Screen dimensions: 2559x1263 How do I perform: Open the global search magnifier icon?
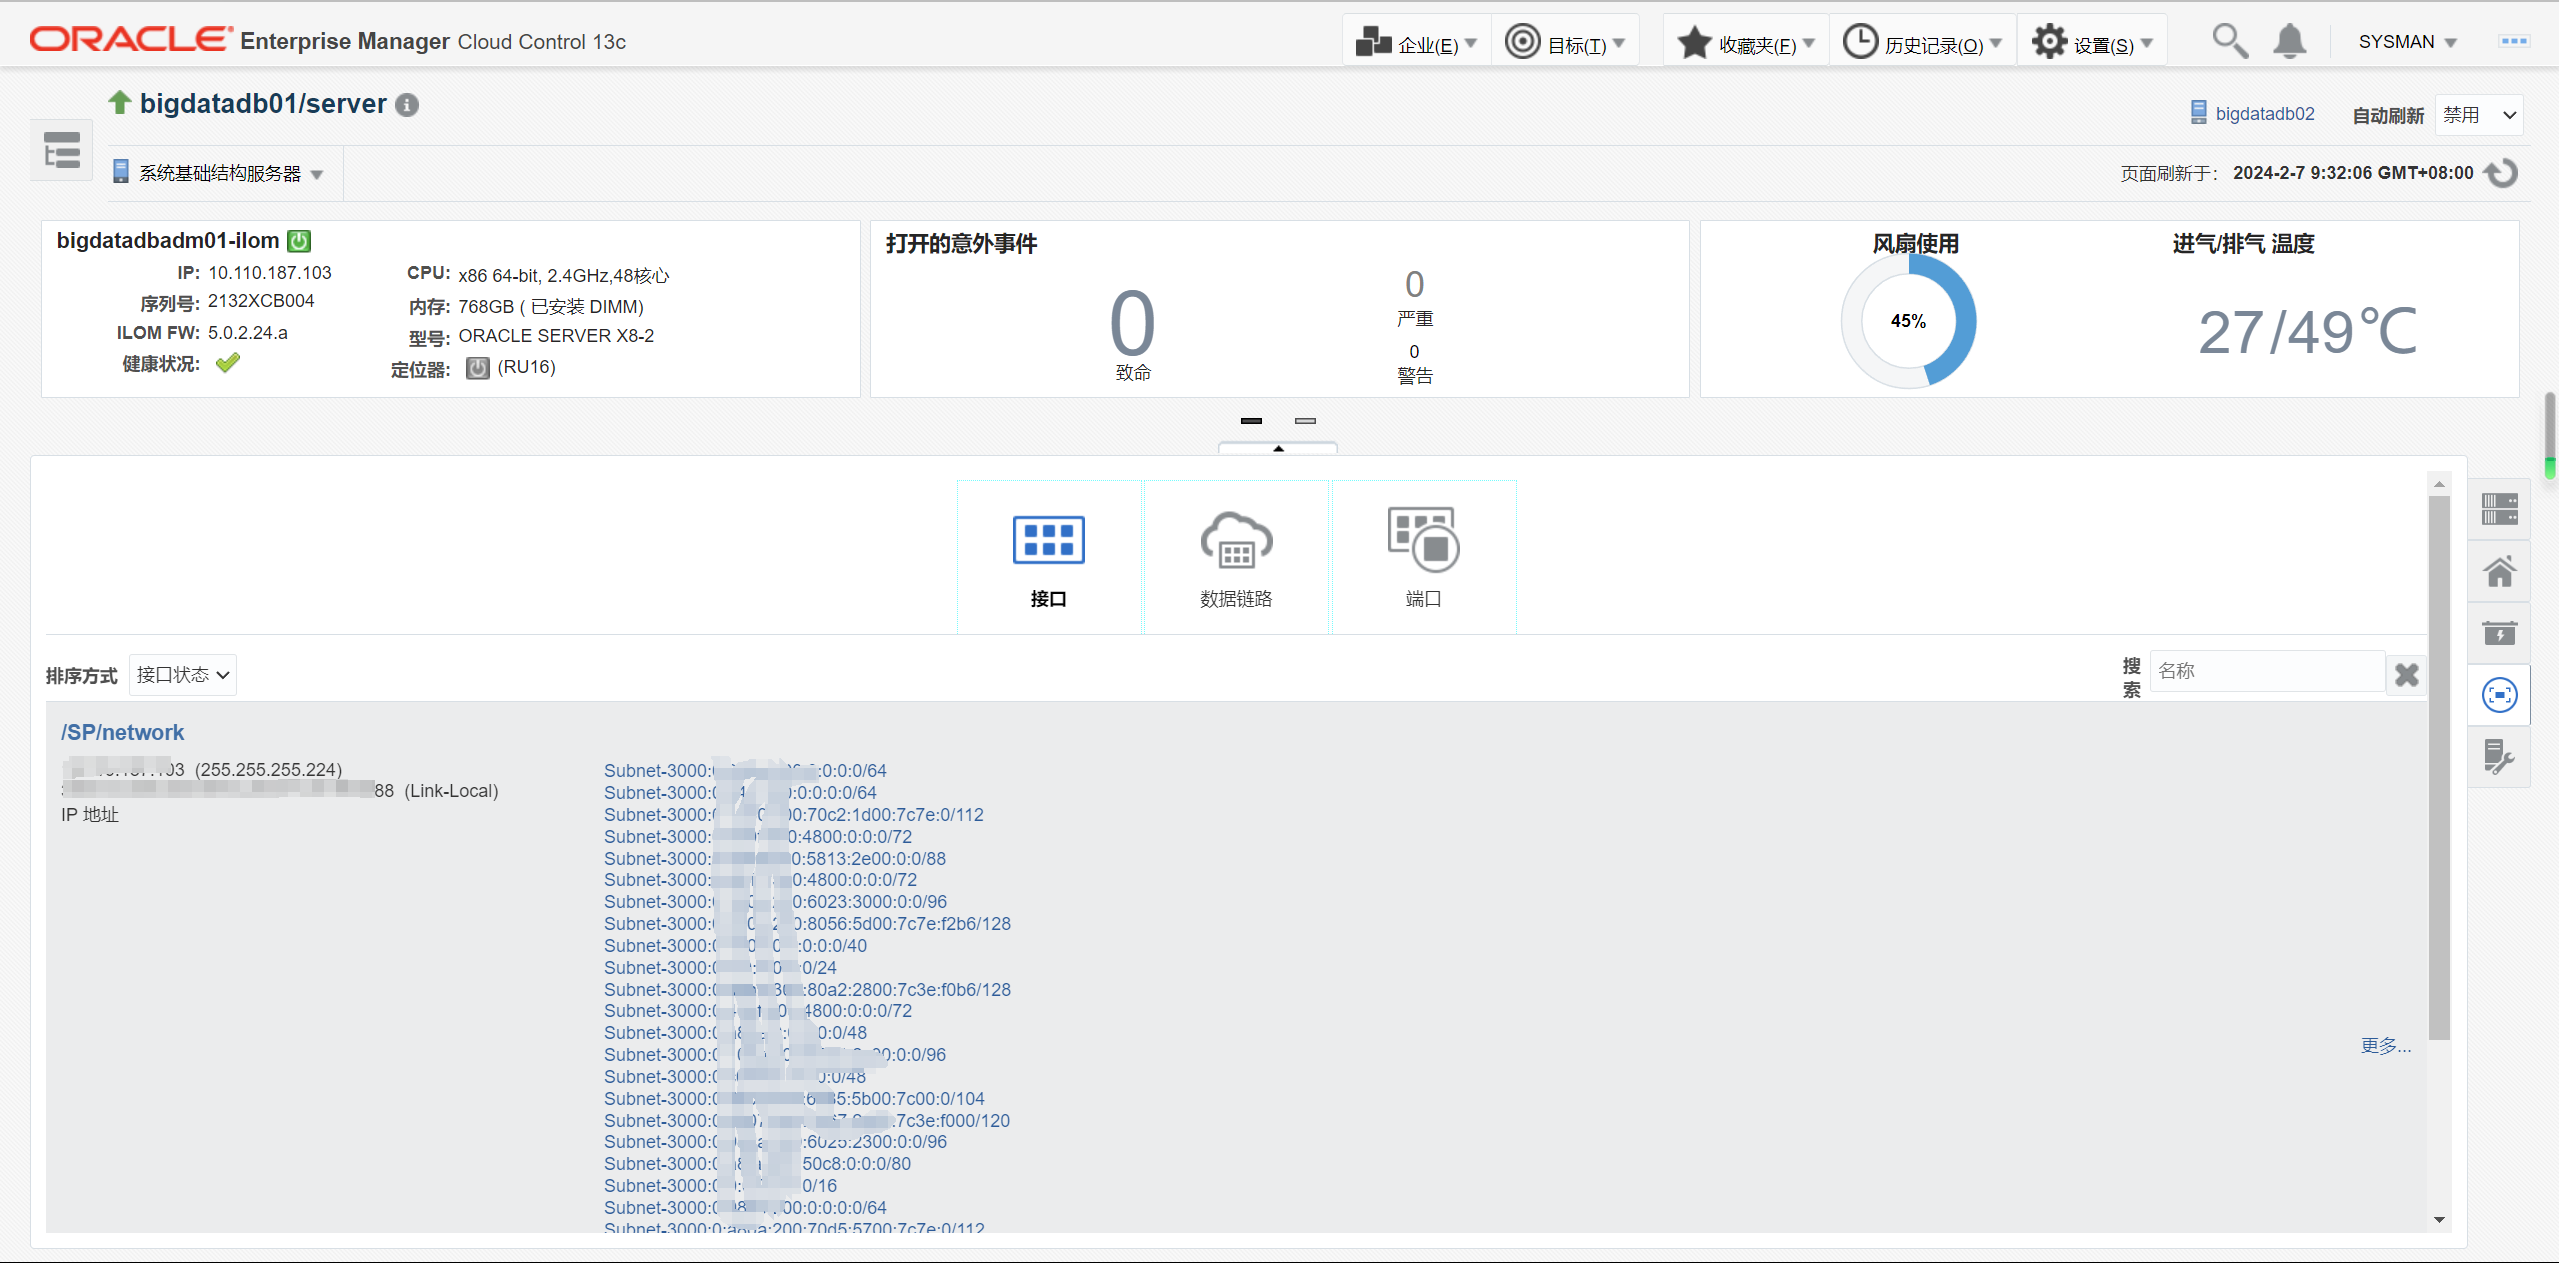click(x=2229, y=41)
